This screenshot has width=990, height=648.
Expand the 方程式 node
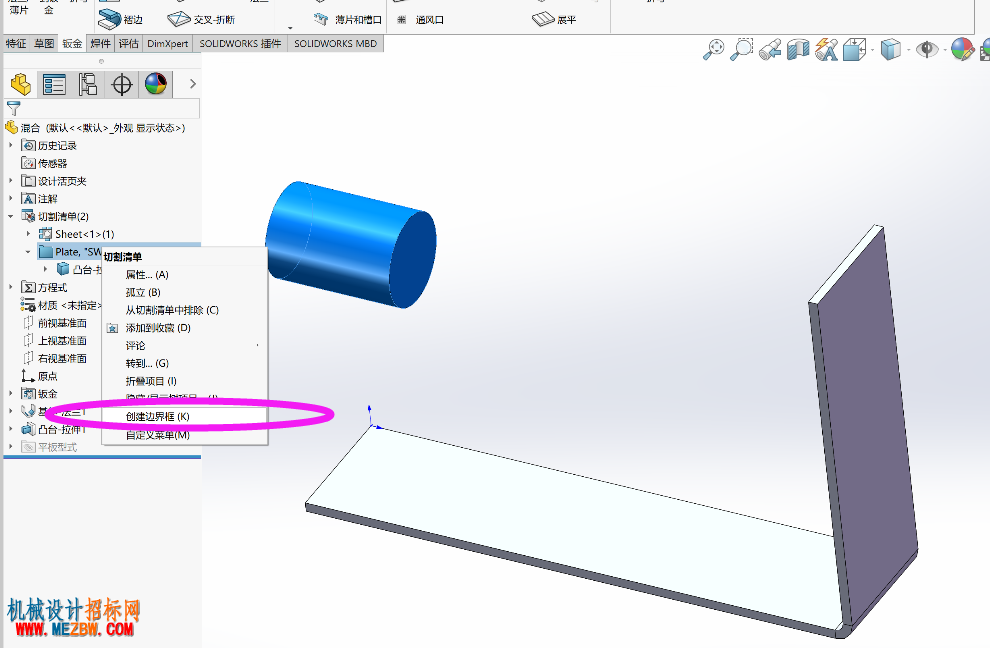(10, 287)
